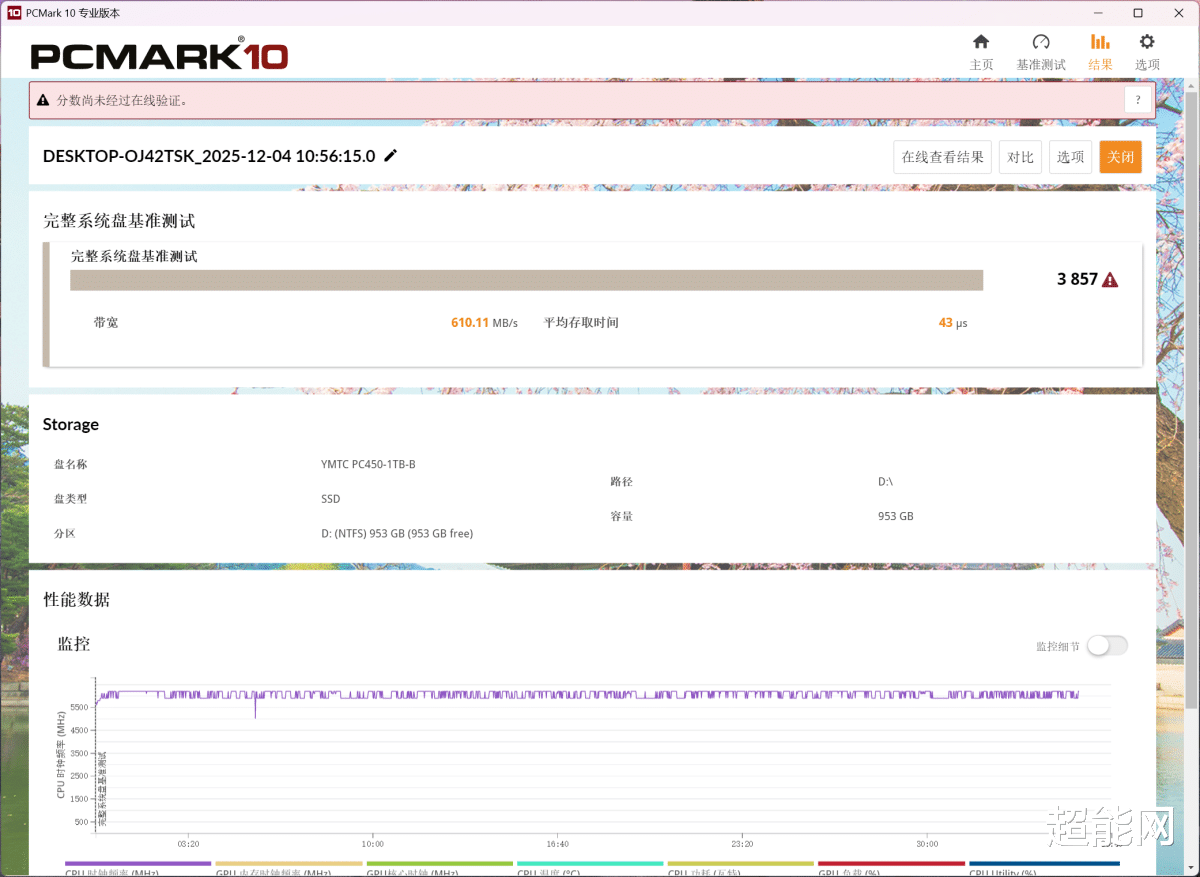Toggle the purple CPU 时钟频率 legend
The image size is (1200, 877).
(x=138, y=868)
